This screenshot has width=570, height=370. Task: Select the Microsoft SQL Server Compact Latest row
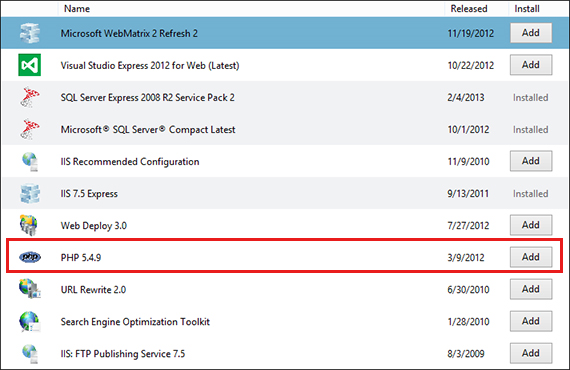(x=285, y=129)
